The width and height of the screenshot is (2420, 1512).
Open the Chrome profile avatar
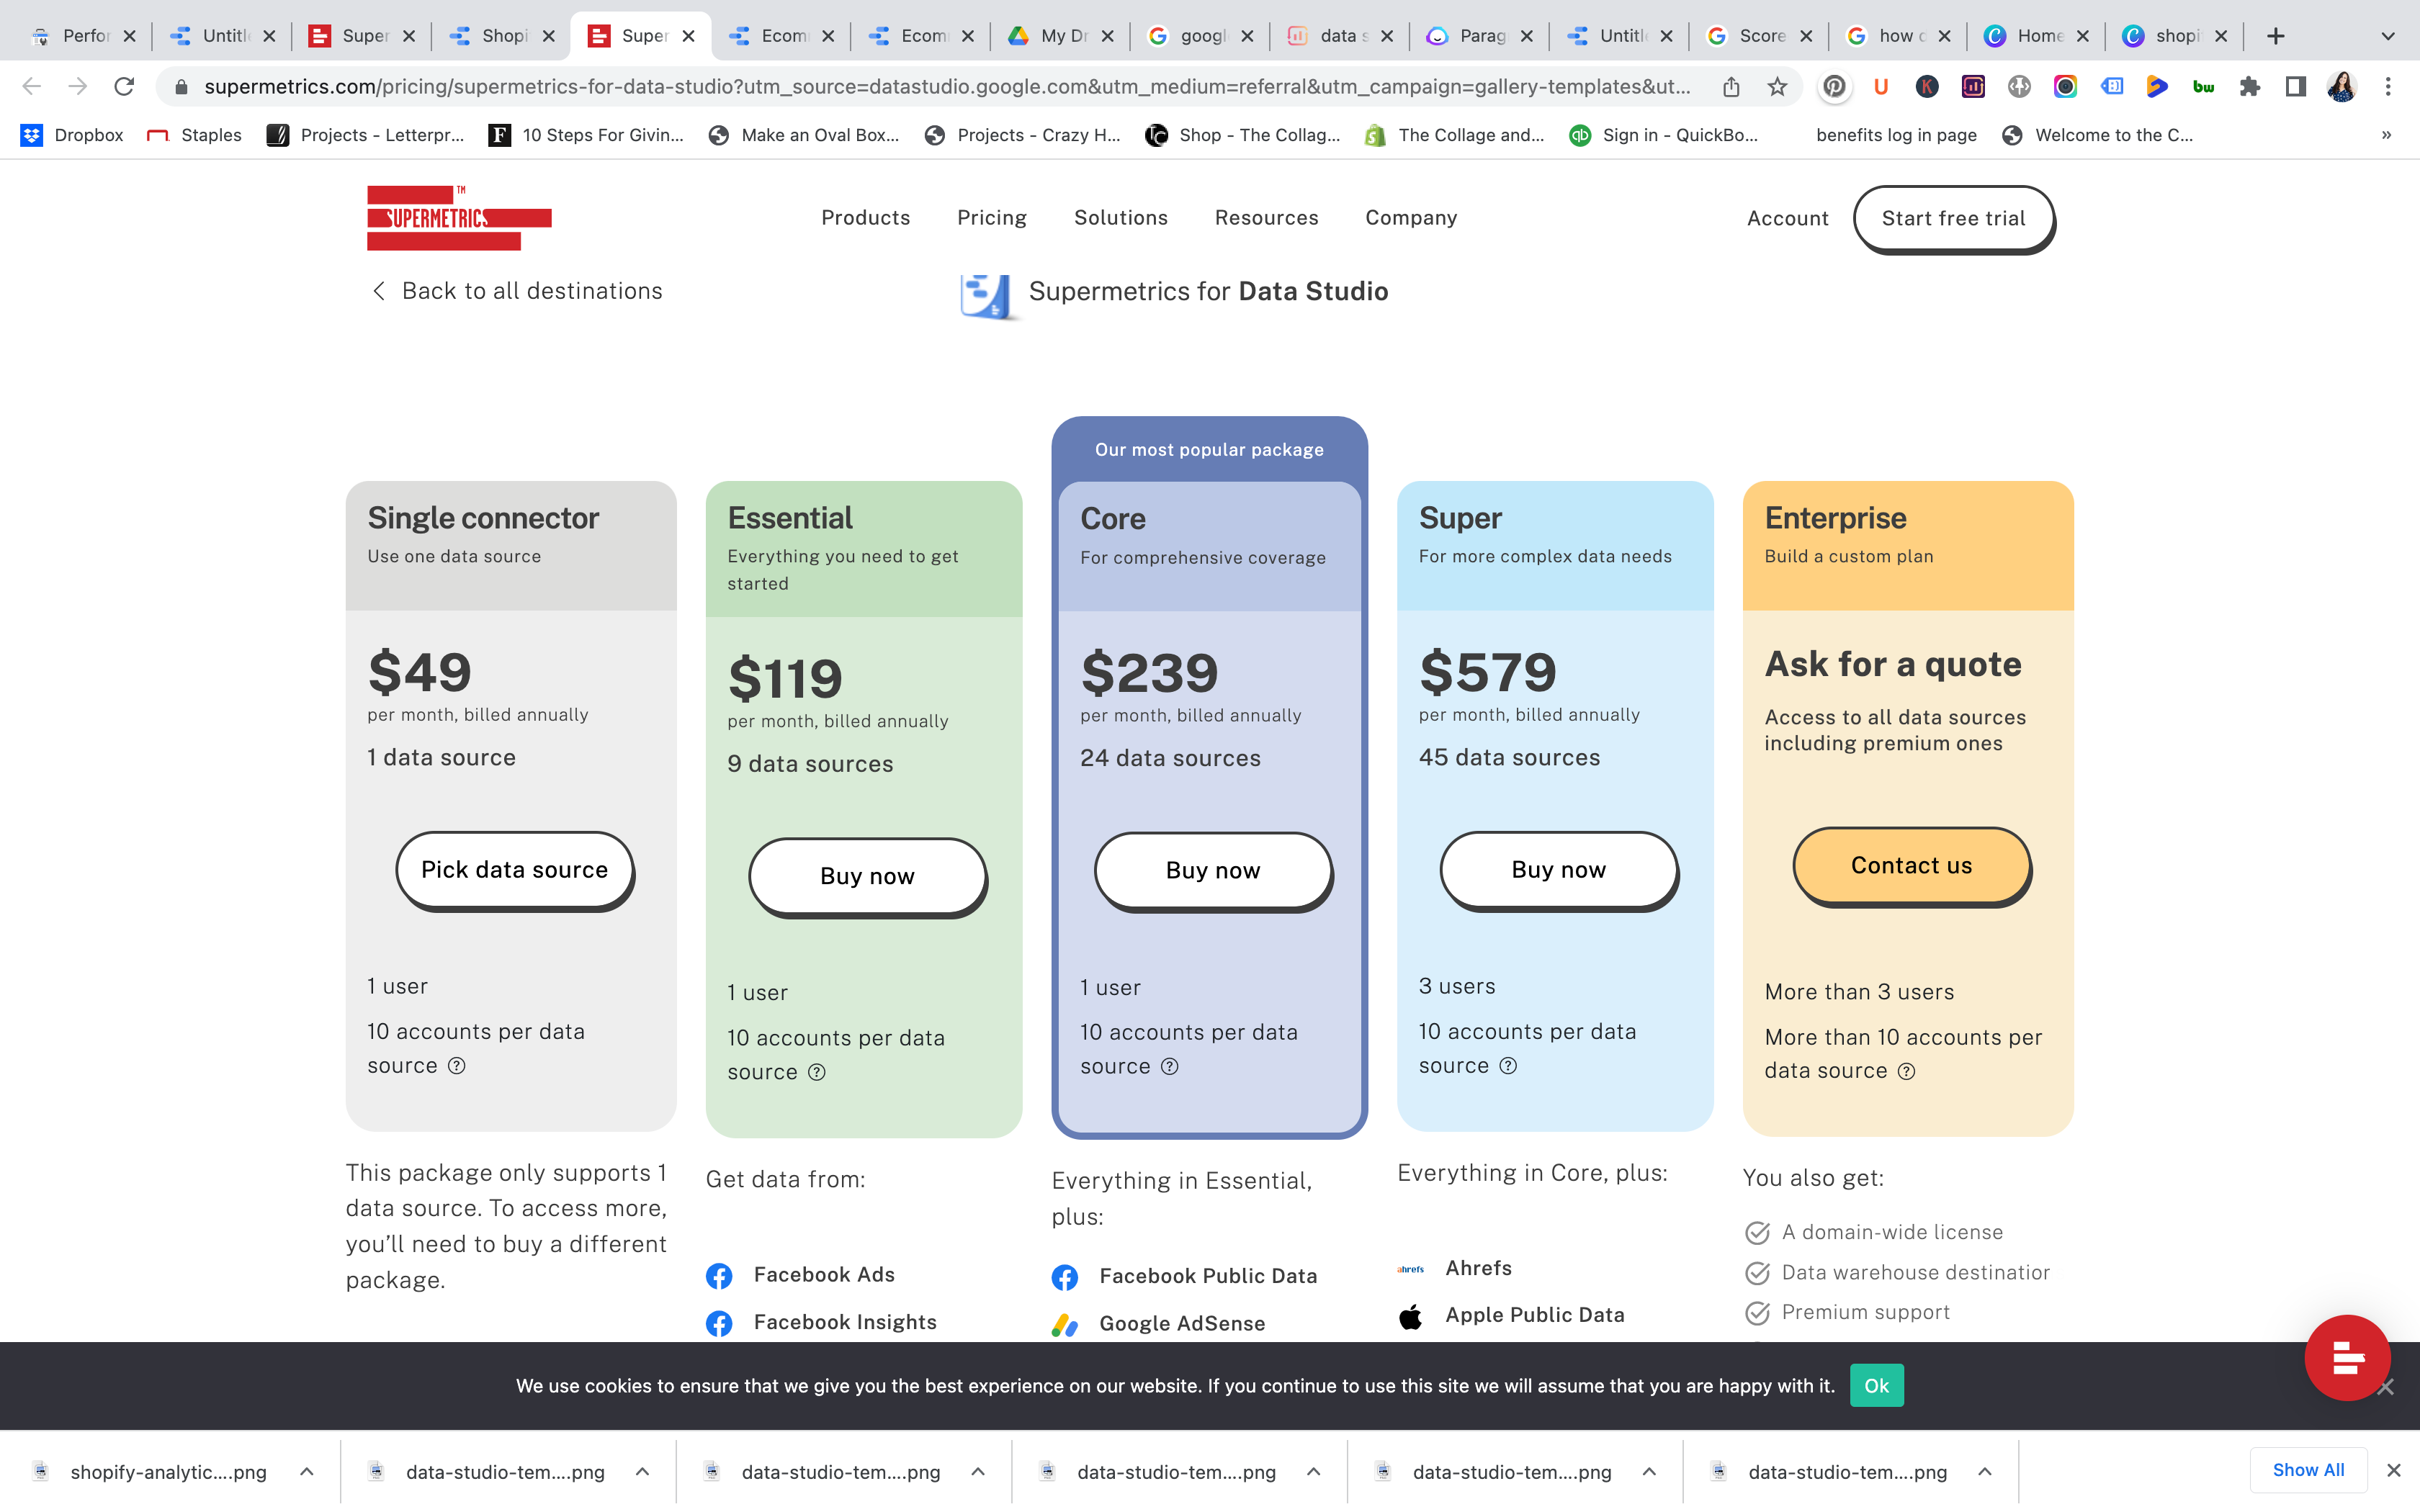click(x=2342, y=87)
